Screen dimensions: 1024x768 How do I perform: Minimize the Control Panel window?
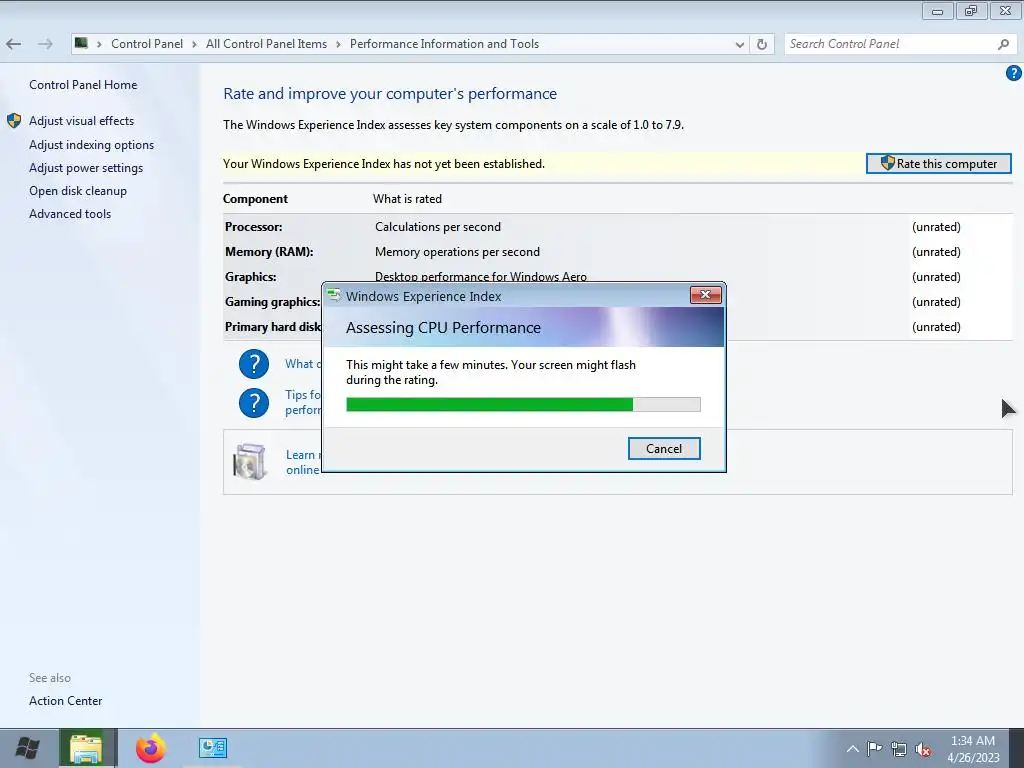click(x=938, y=11)
